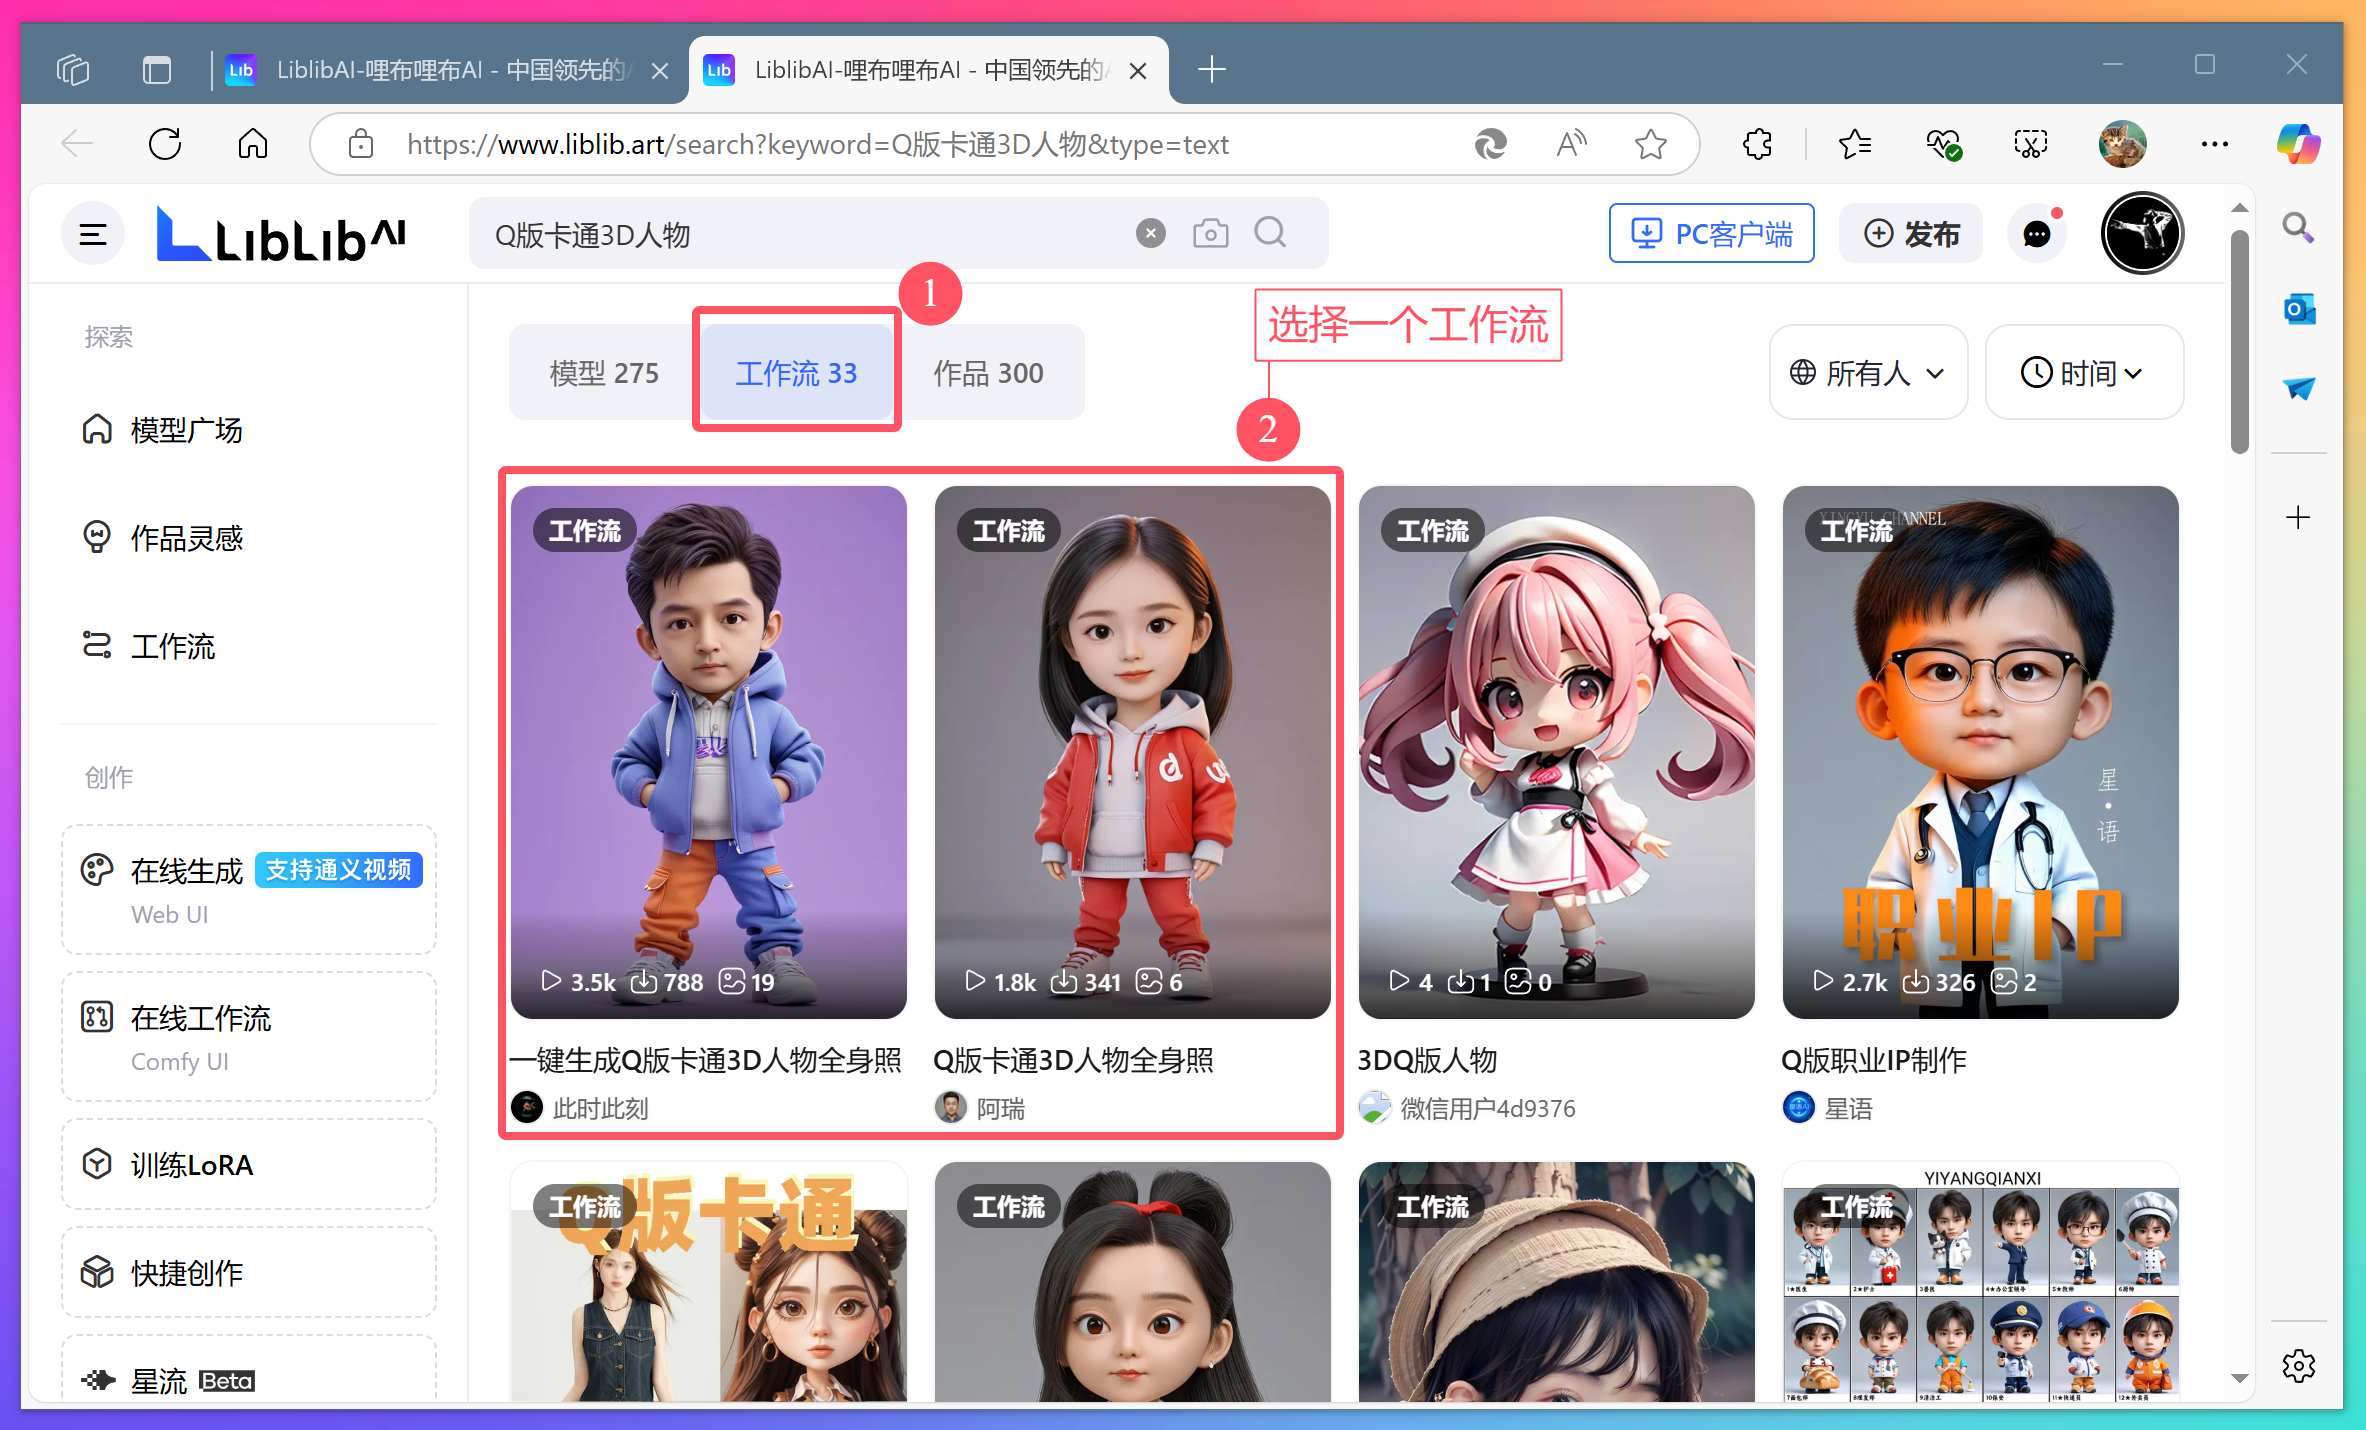The image size is (2366, 1430).
Task: Expand the 时间 sort dropdown
Action: coord(2083,373)
